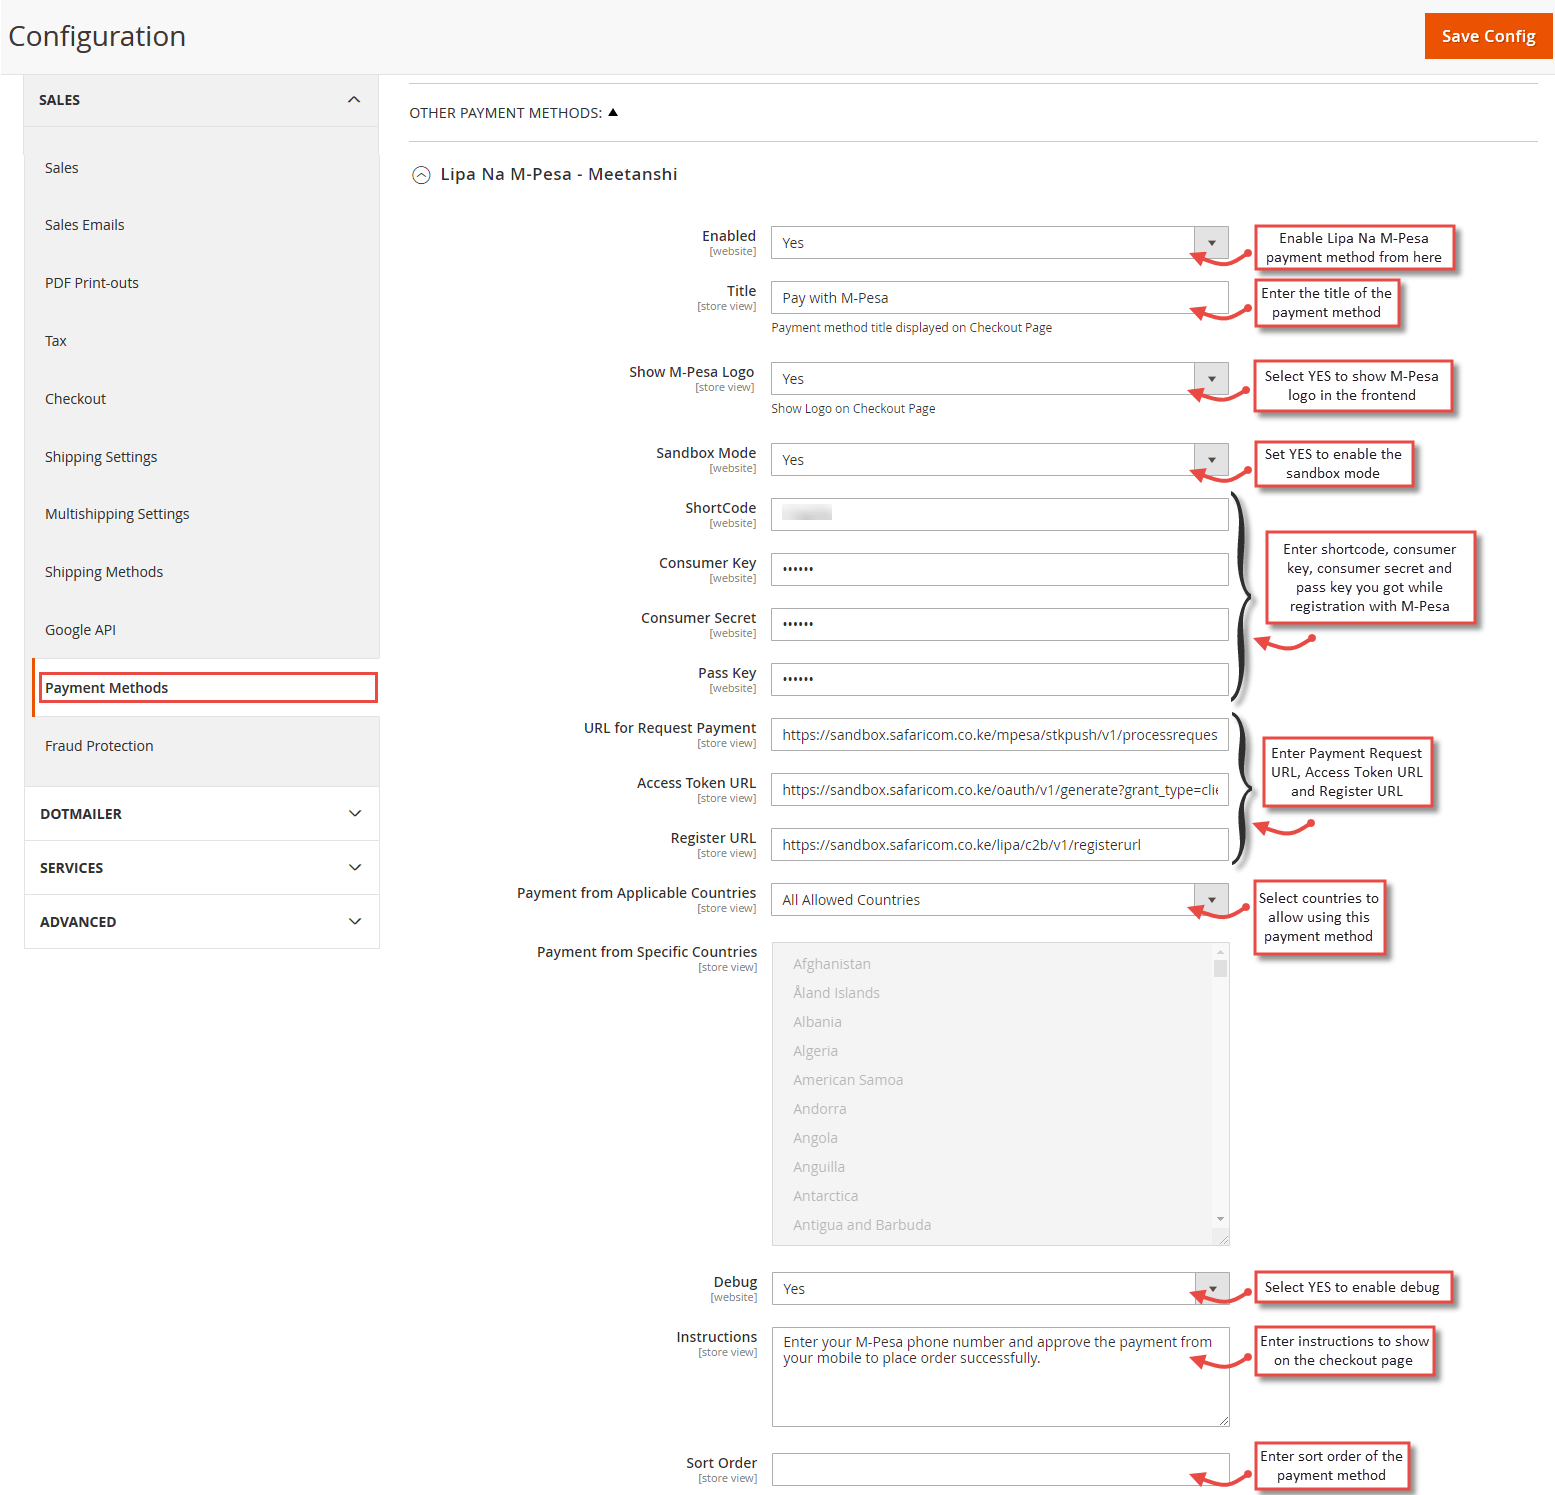Viewport: 1555px width, 1495px height.
Task: Click the SALES section header label
Action: [60, 100]
